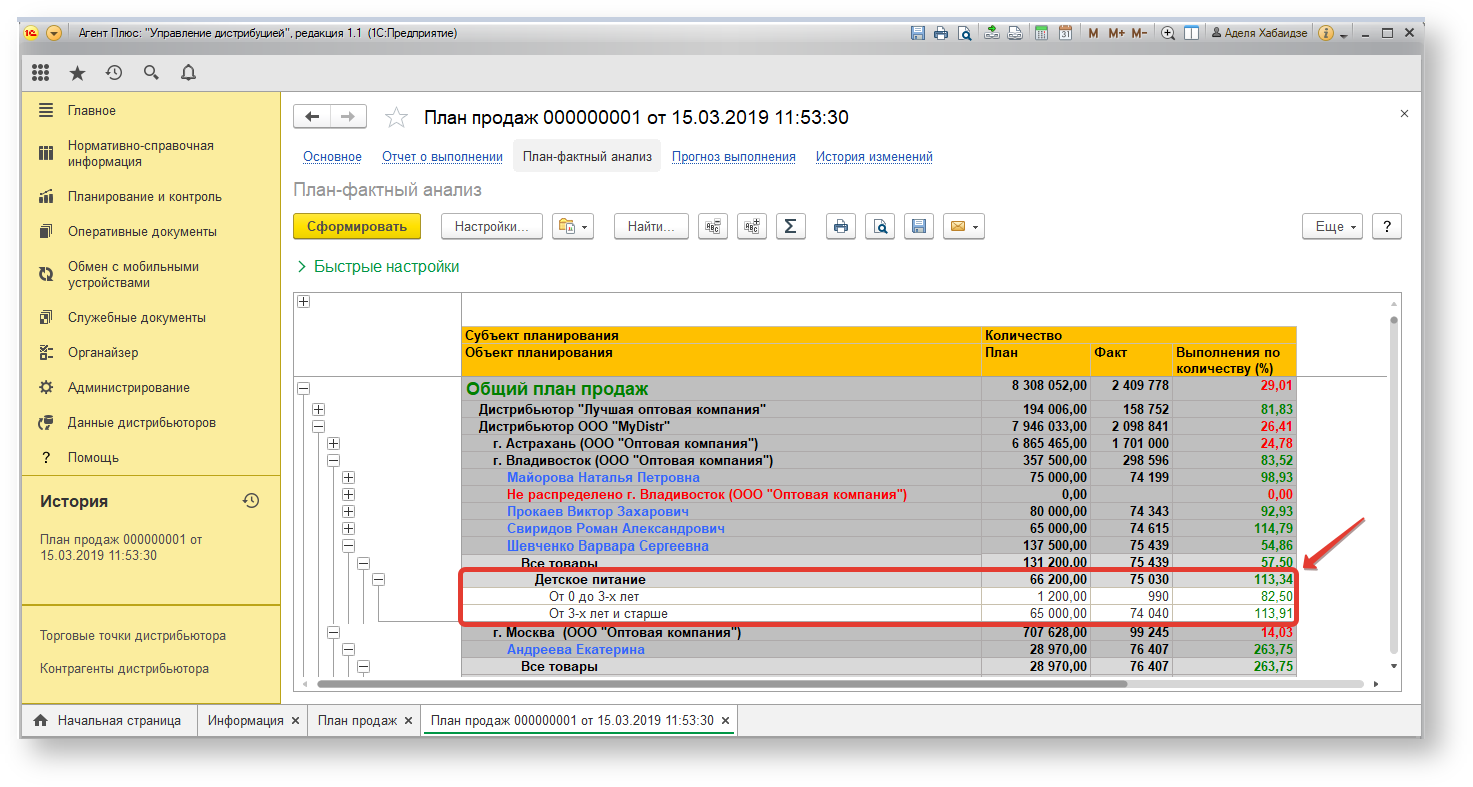
Task: Open the Еще dropdown menu
Action: coord(1332,227)
